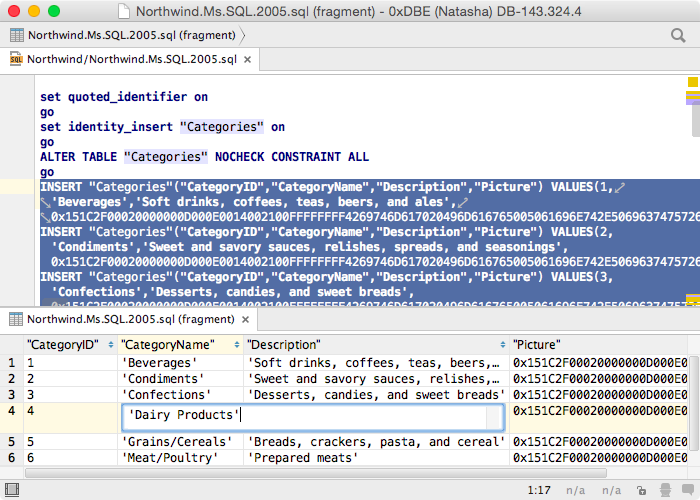Viewport: 700px width, 500px height.
Task: Sort by the "CategoryName" column arrows
Action: pos(237,345)
